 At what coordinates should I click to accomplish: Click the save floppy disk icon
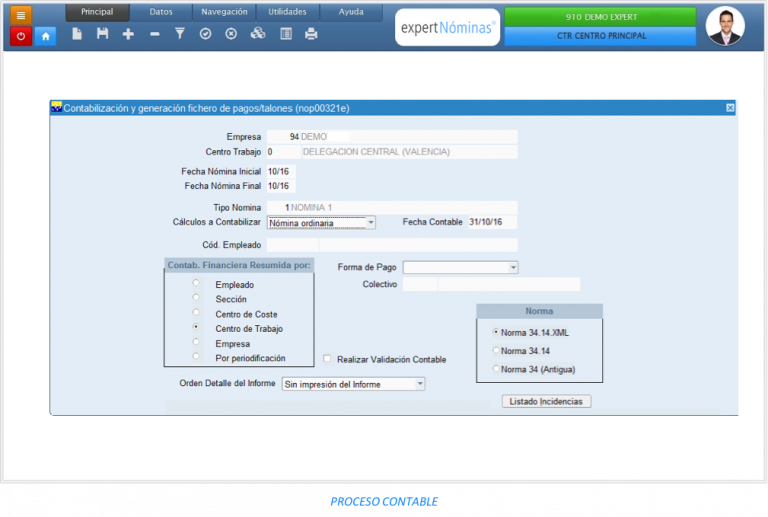click(x=102, y=34)
